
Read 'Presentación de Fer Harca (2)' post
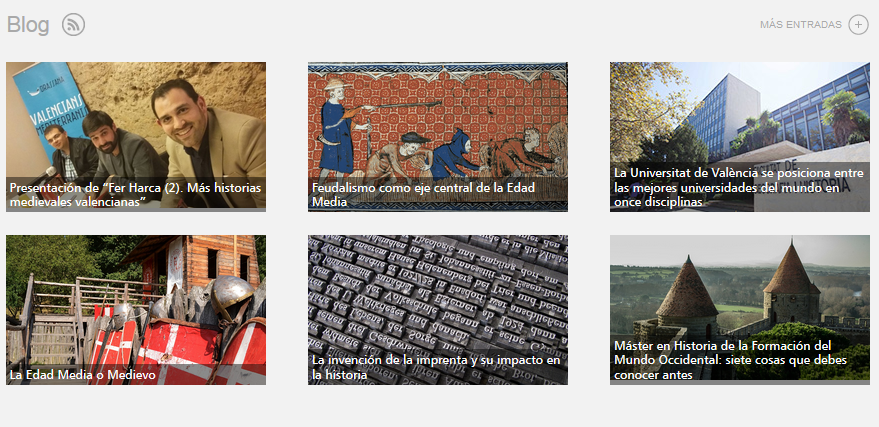[136, 194]
